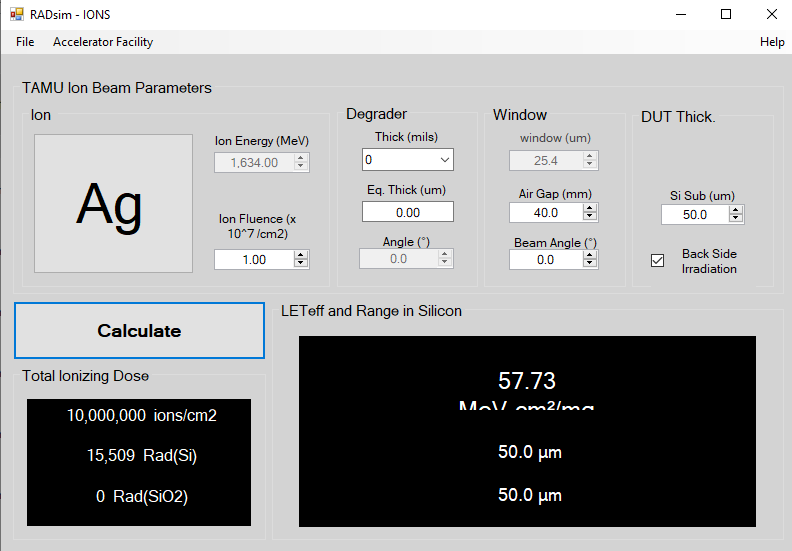The width and height of the screenshot is (792, 551).
Task: Increase Ion Fluence with up arrow
Action: pos(301,255)
